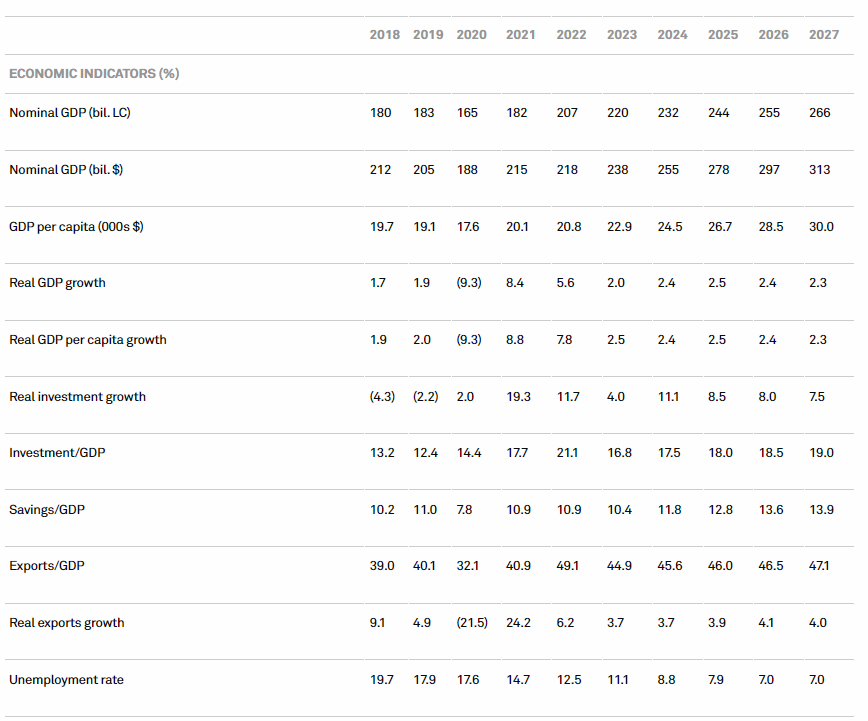Click the 2024 Unemployment rate value 8.8

[x=665, y=680]
